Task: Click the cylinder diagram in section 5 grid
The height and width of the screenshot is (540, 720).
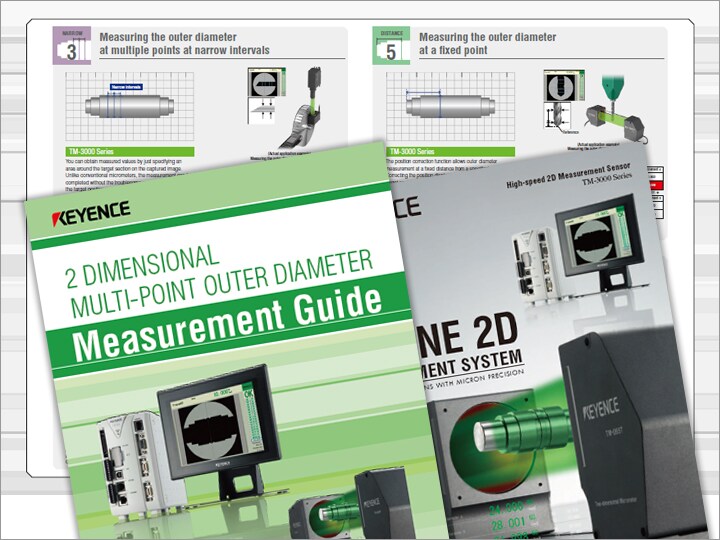Action: click(x=450, y=106)
